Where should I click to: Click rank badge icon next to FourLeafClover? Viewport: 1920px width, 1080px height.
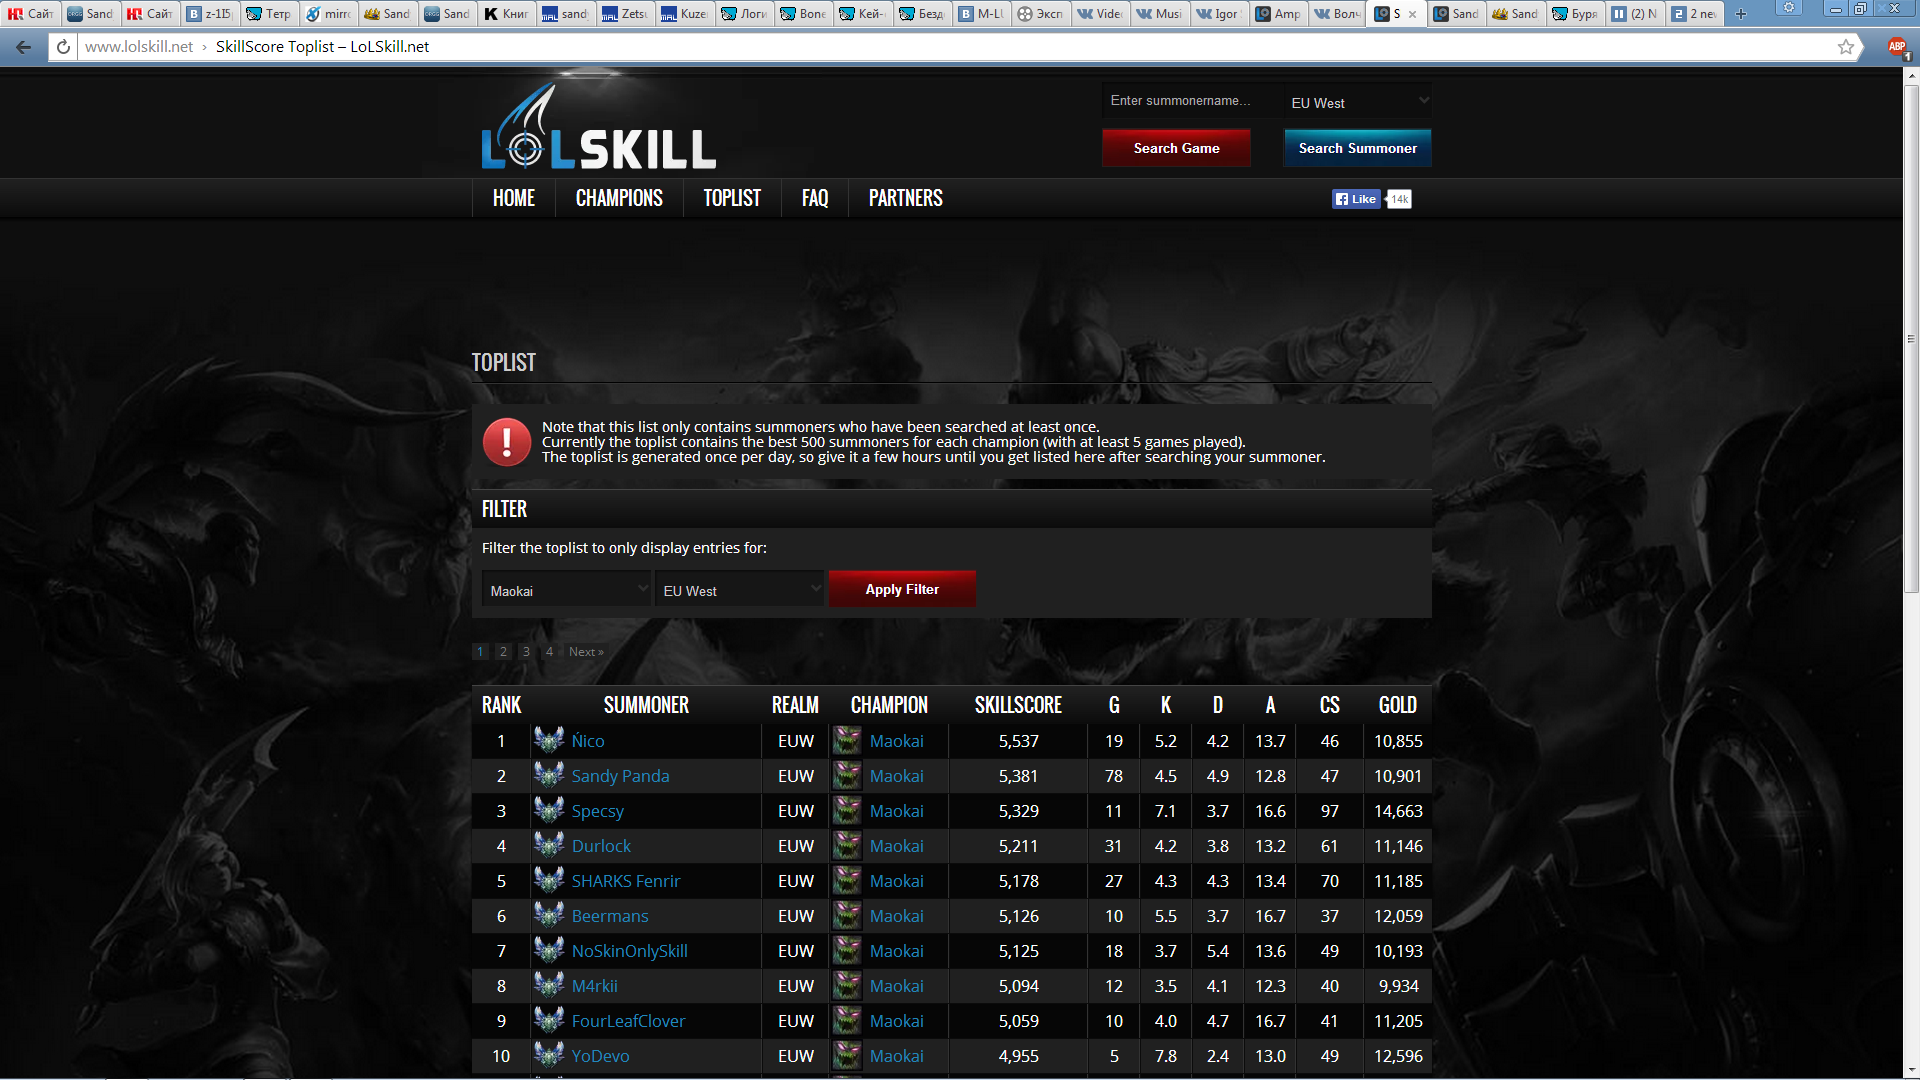[x=549, y=1020]
